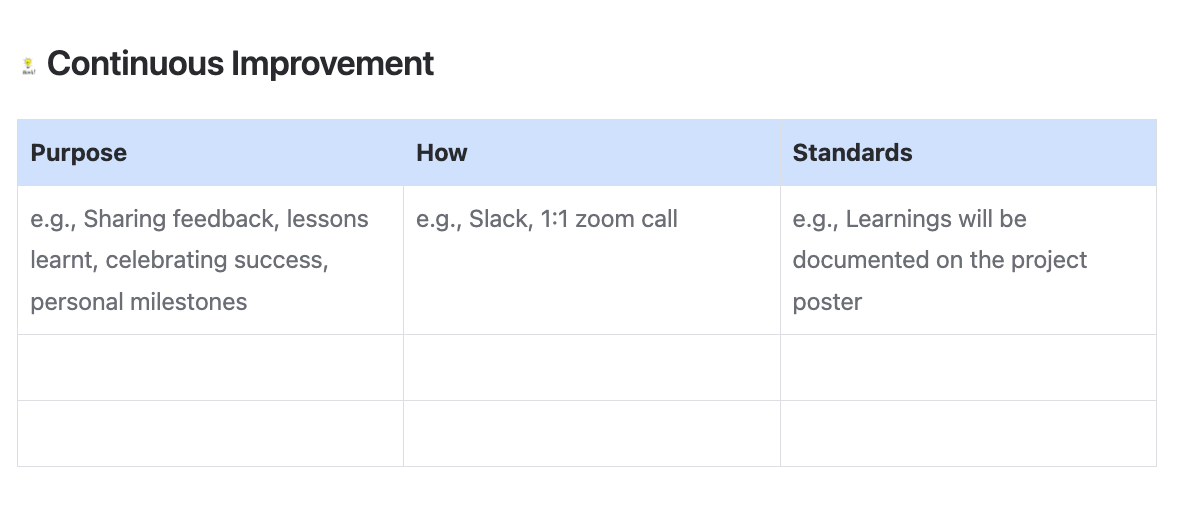The image size is (1192, 514).
Task: Click the 'learnt, celebrating success,' text line
Action: tap(179, 260)
